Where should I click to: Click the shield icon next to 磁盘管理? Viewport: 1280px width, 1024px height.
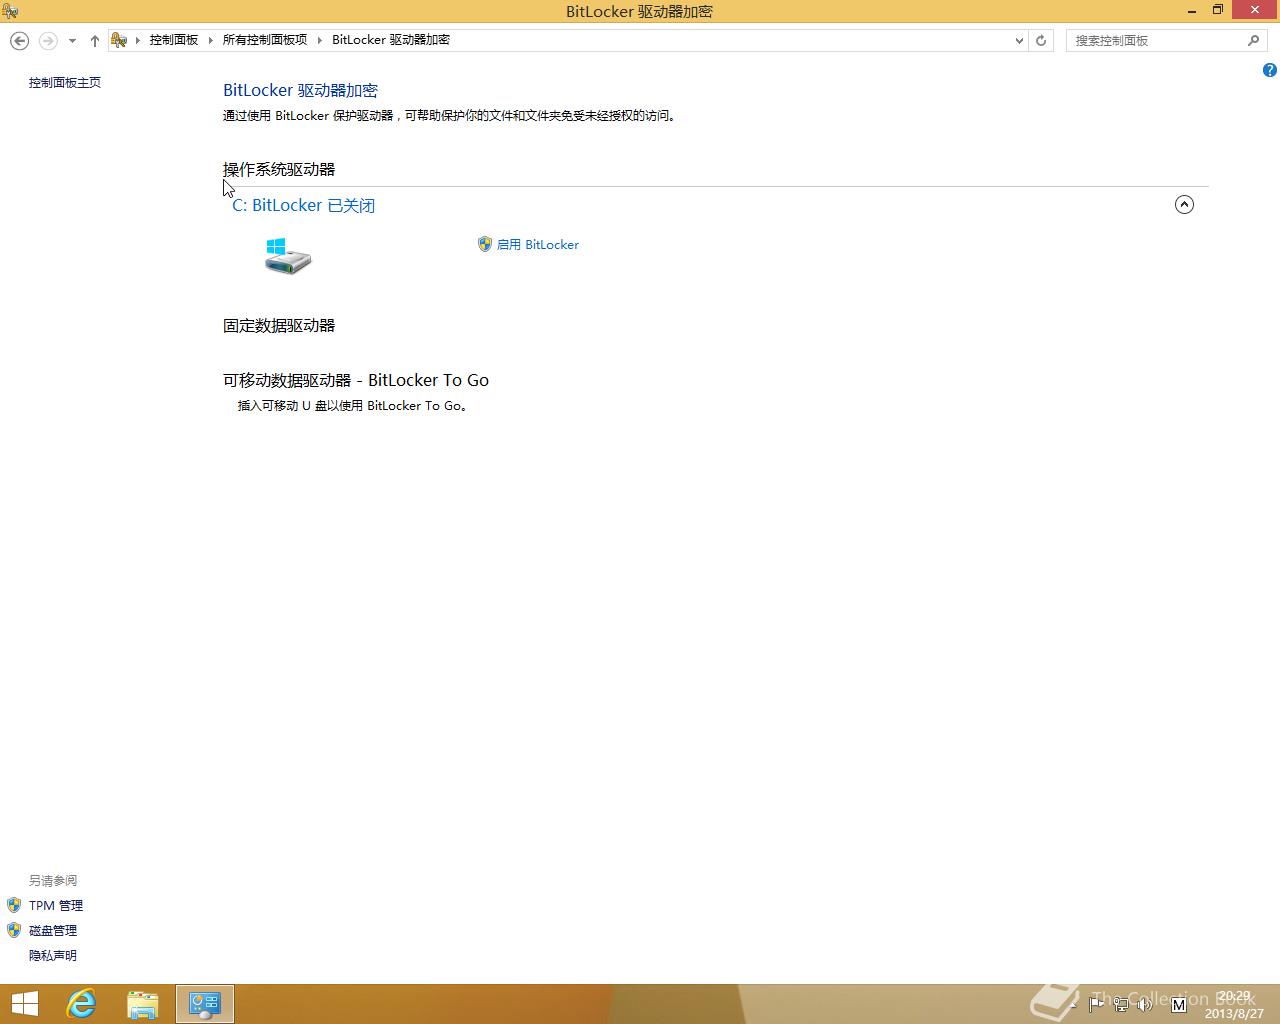tap(14, 930)
